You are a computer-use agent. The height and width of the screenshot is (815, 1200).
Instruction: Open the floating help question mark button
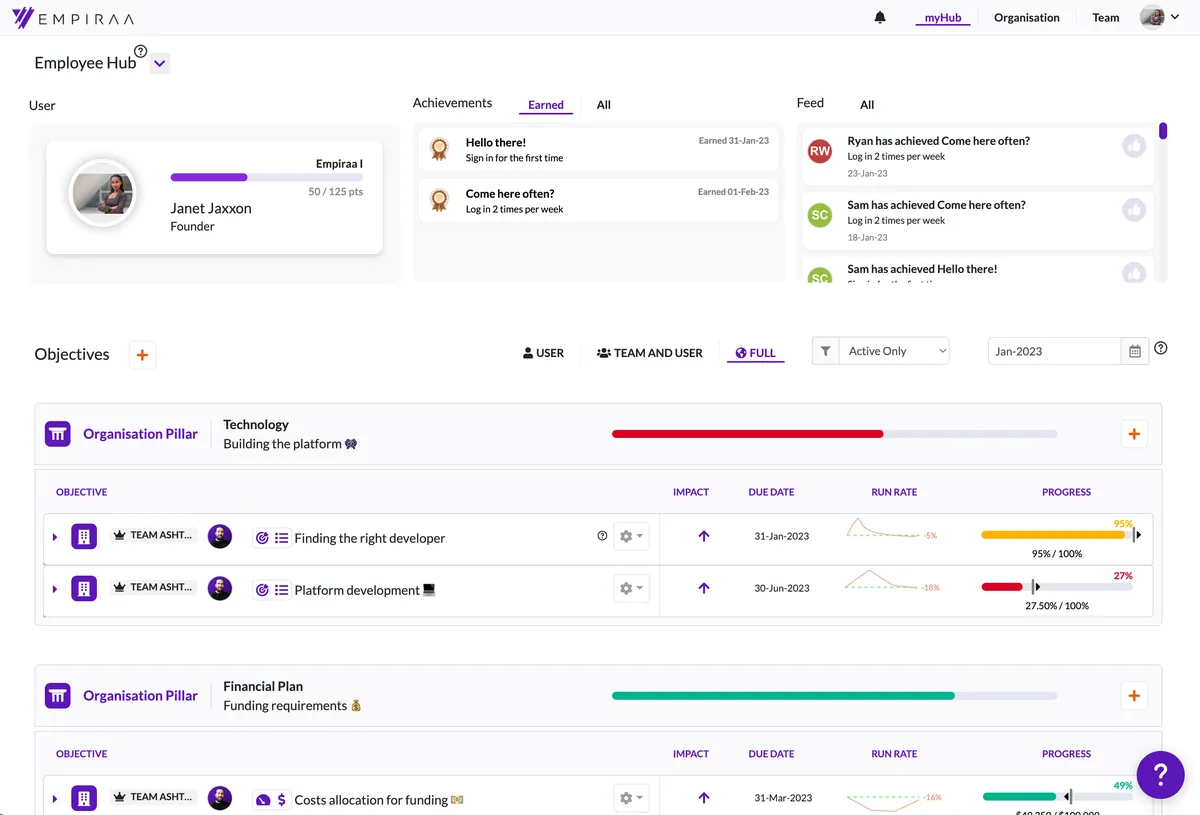click(1161, 774)
